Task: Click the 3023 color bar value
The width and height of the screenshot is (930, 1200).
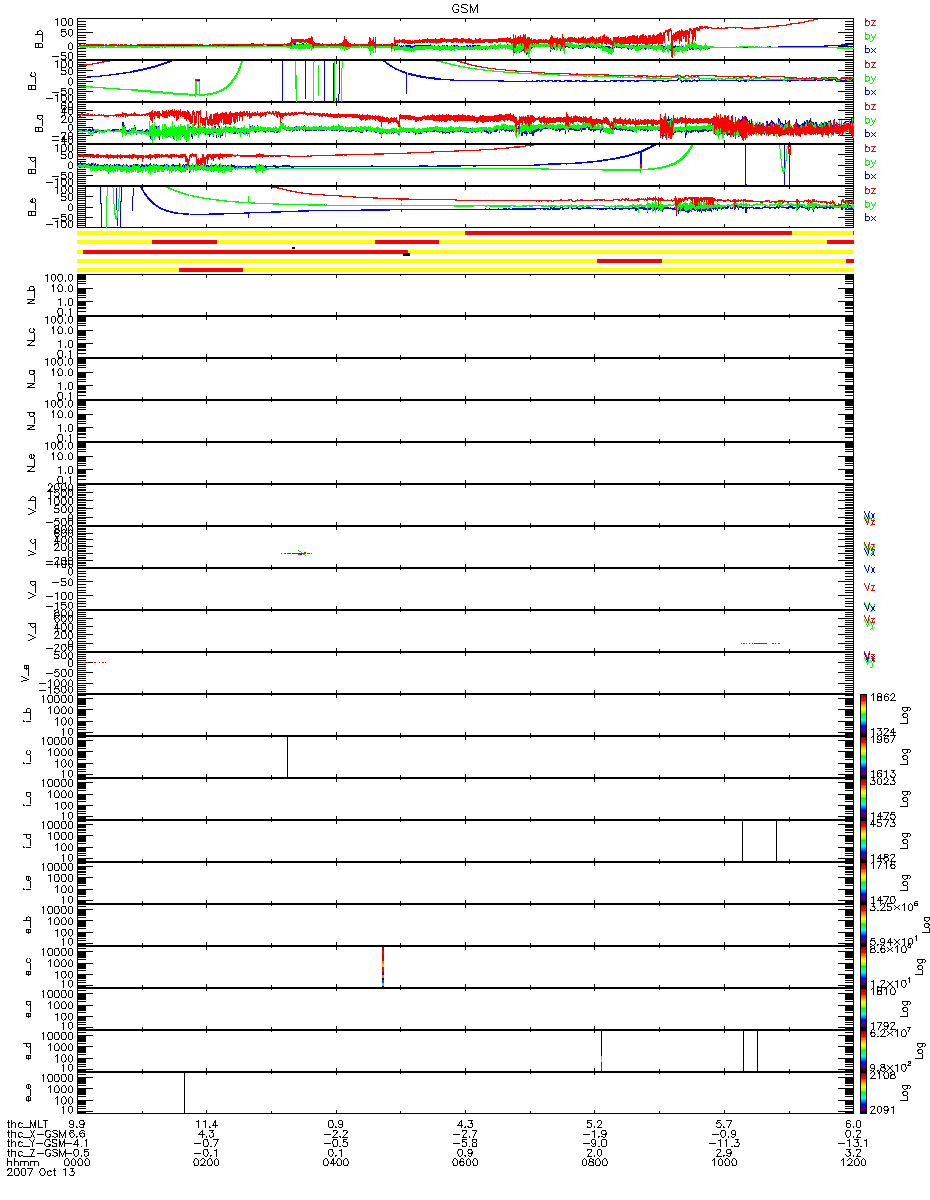Action: [x=881, y=783]
